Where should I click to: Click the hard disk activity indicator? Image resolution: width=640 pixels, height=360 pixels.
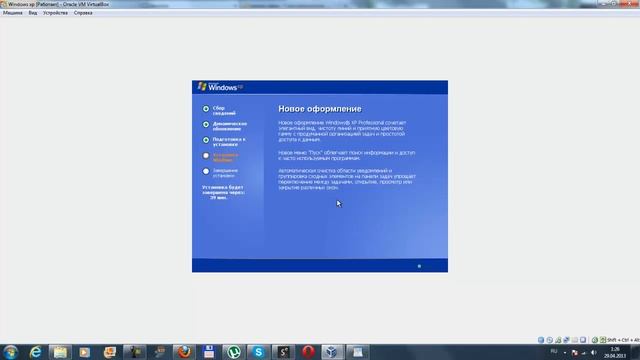[x=541, y=340]
